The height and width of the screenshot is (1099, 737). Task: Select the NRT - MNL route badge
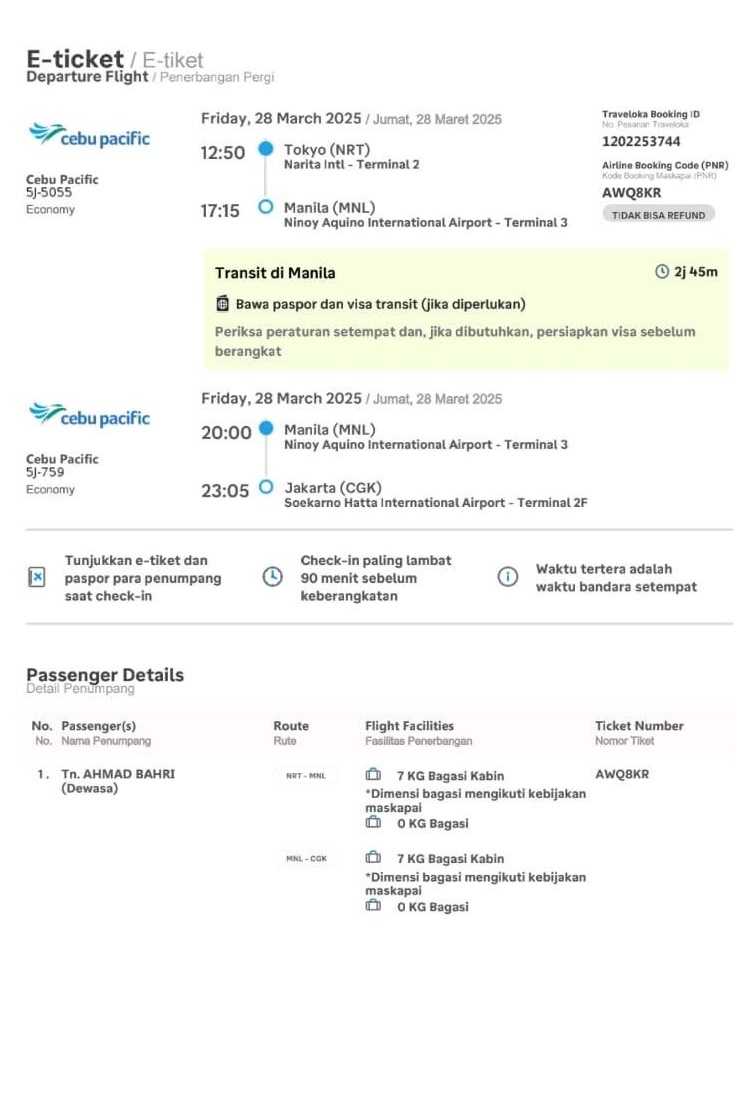click(306, 775)
